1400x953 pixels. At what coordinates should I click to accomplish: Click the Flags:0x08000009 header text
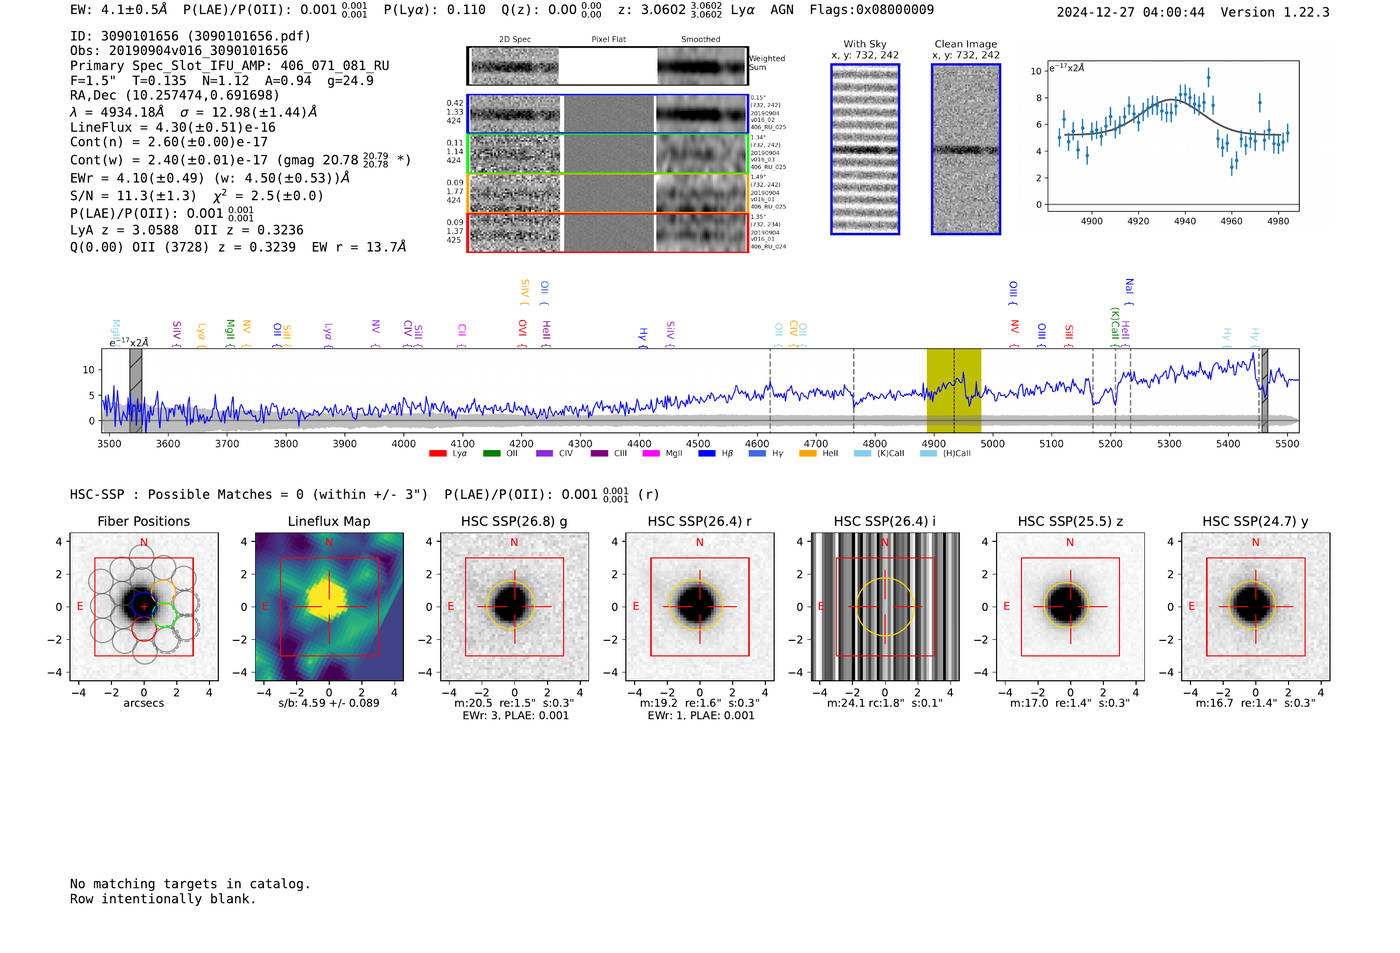[x=872, y=10]
